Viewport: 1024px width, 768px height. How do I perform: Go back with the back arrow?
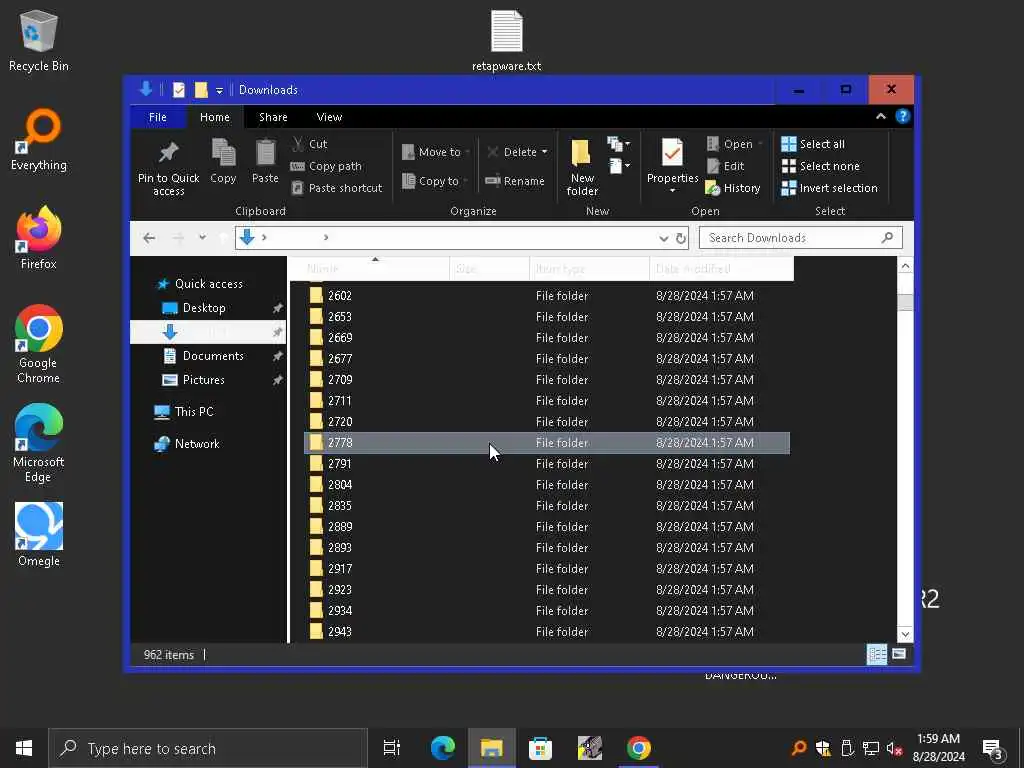click(x=149, y=238)
